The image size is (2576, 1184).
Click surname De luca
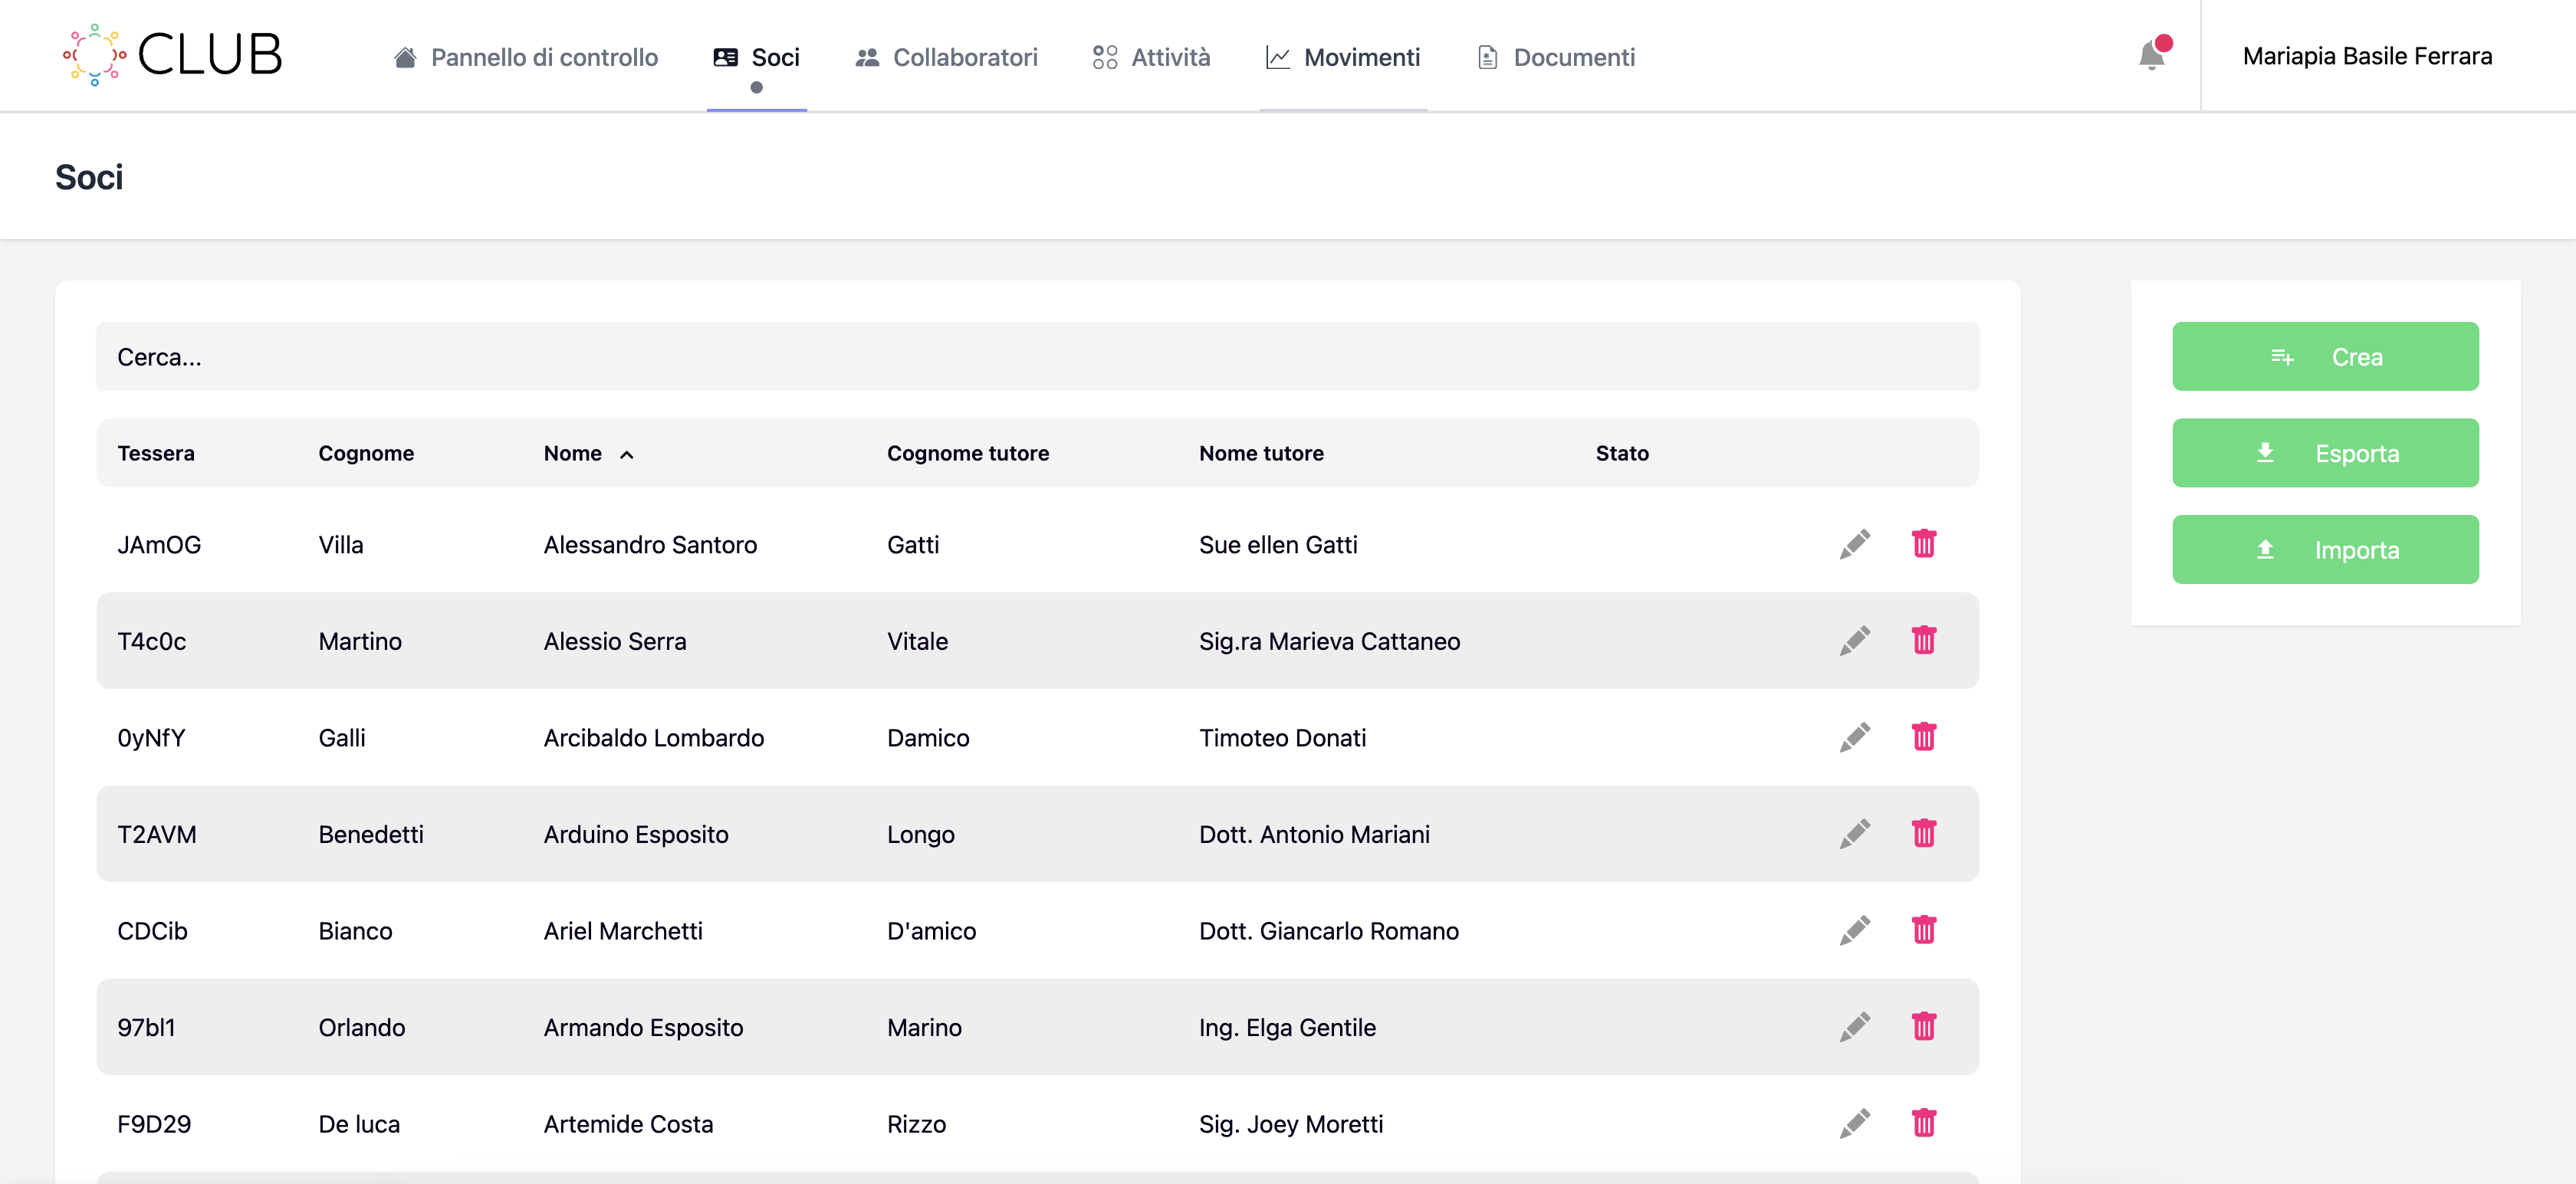pos(359,1123)
